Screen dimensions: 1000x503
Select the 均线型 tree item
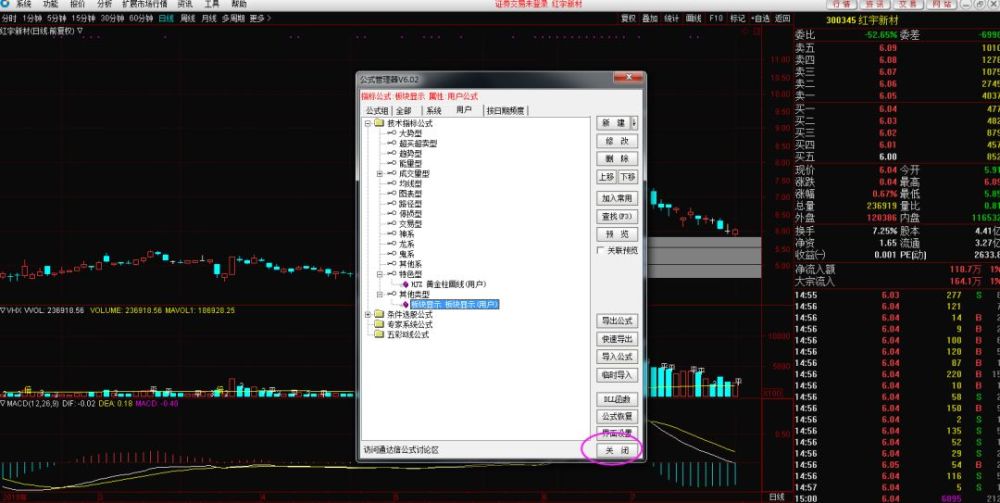410,183
